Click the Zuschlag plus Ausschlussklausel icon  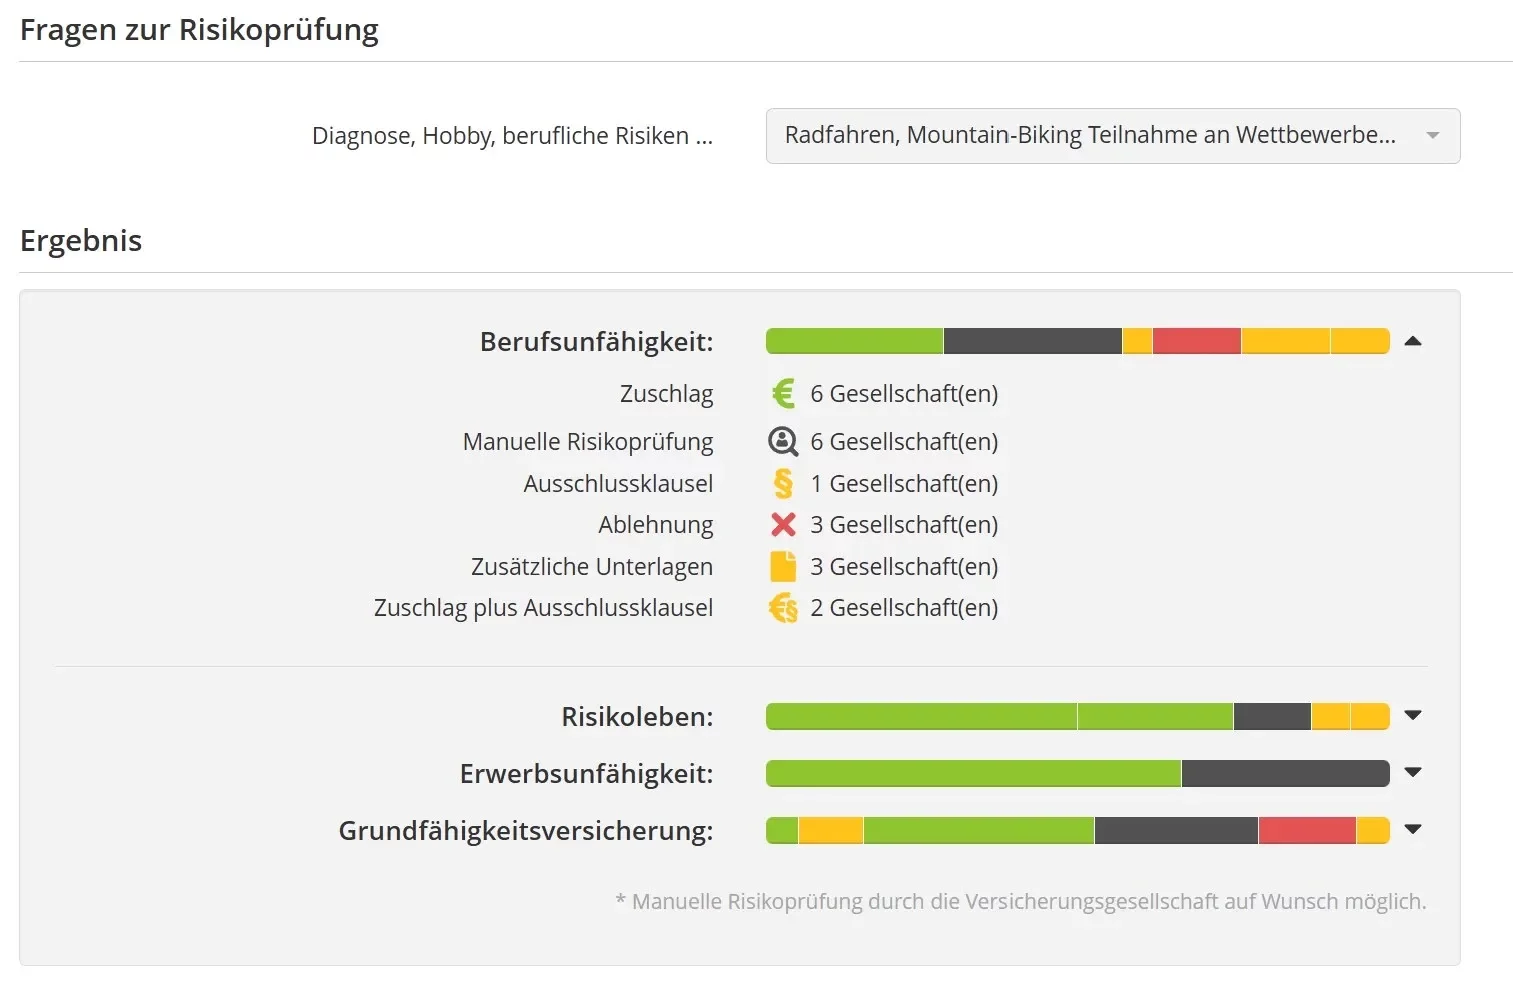783,608
